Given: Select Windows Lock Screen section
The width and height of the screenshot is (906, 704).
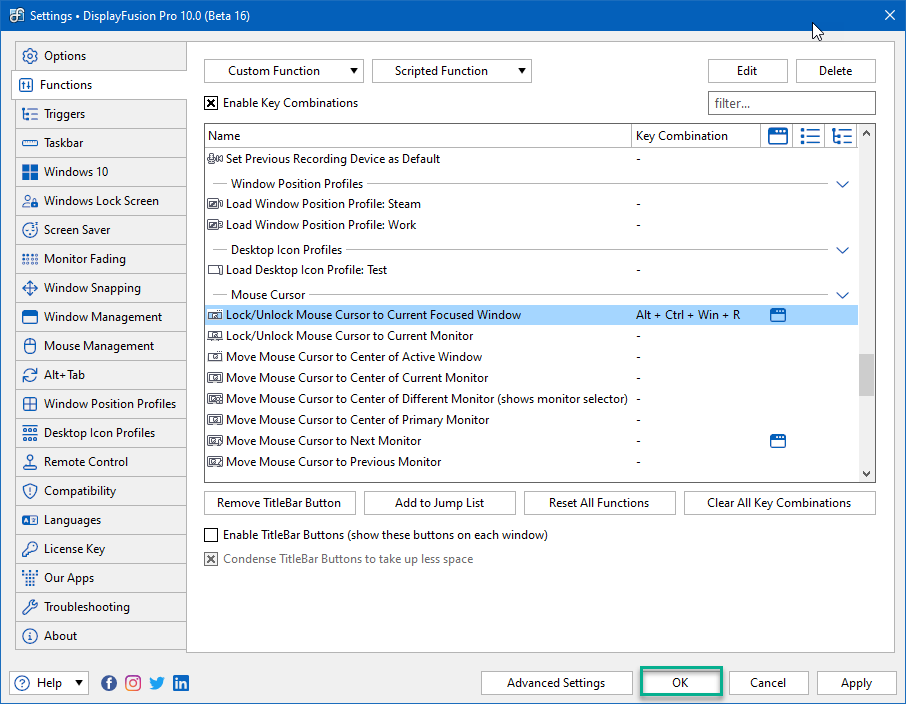Looking at the screenshot, I should [101, 201].
